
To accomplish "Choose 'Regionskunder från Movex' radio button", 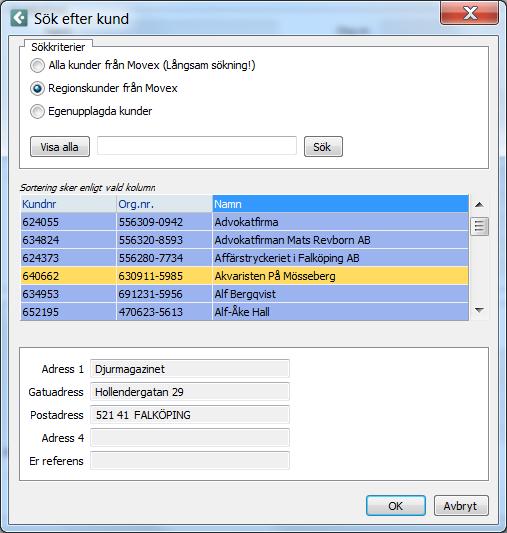I will 37,88.
